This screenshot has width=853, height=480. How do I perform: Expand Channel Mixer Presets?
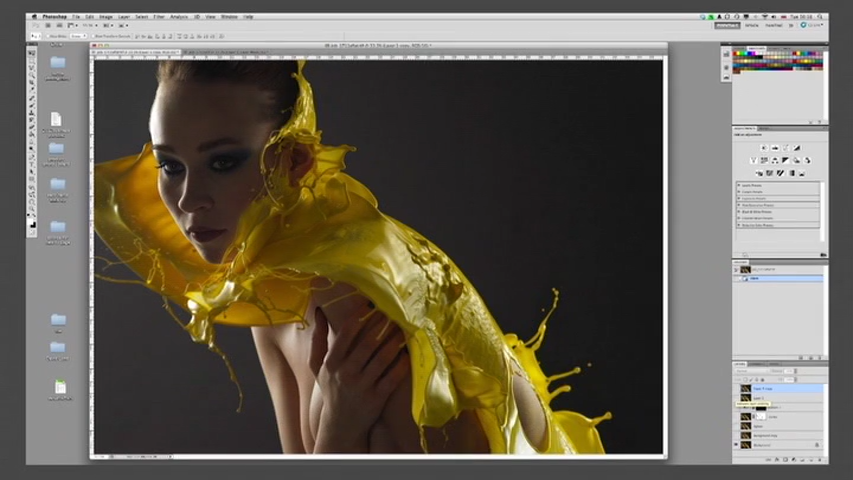click(x=739, y=218)
